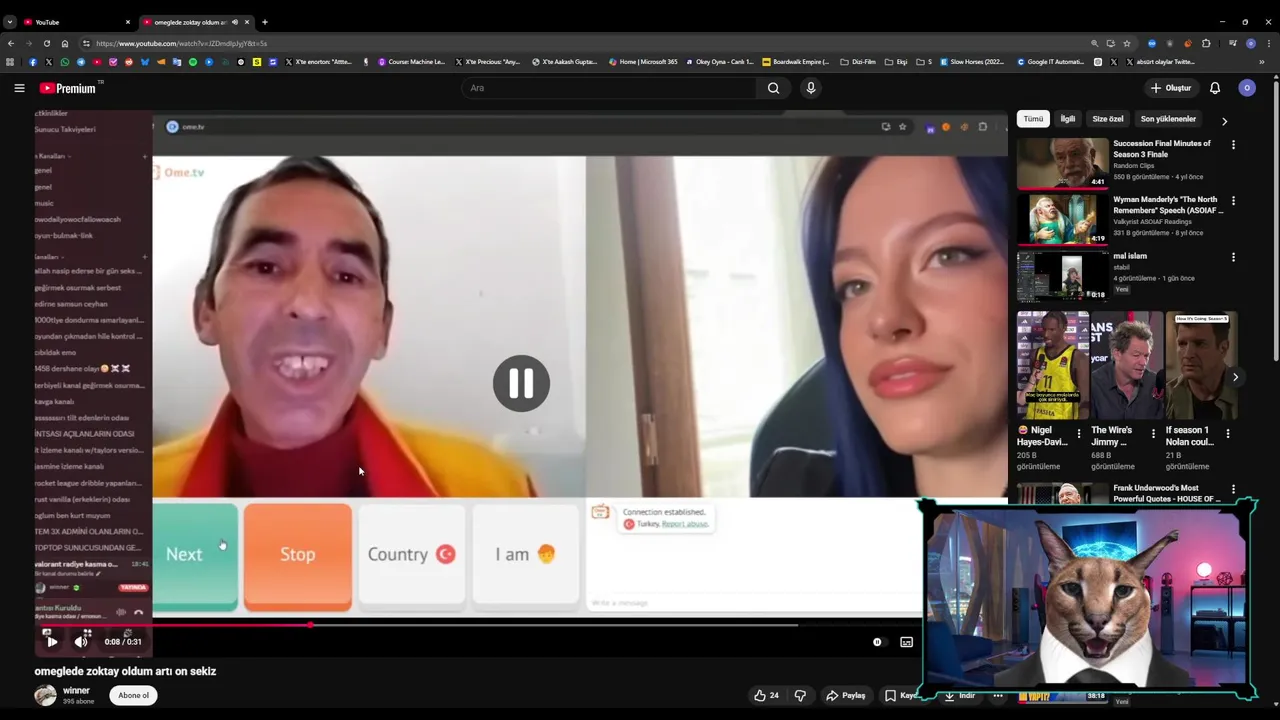Bookmark this page with the star

1127,43
